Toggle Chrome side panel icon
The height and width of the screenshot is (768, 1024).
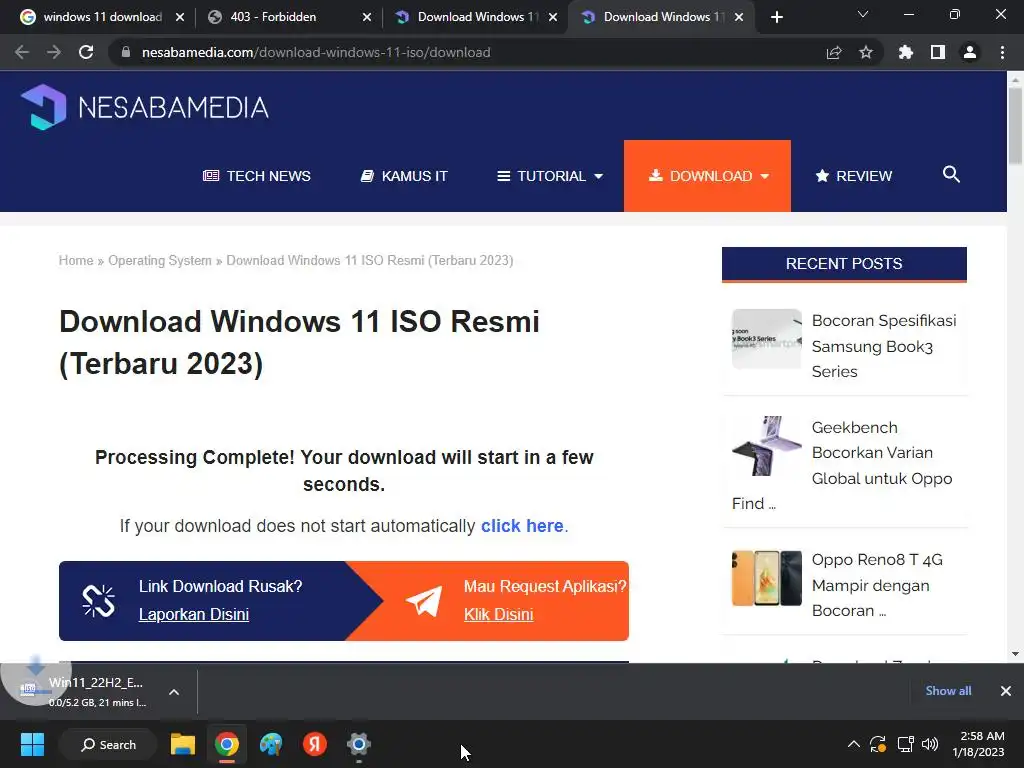(938, 52)
